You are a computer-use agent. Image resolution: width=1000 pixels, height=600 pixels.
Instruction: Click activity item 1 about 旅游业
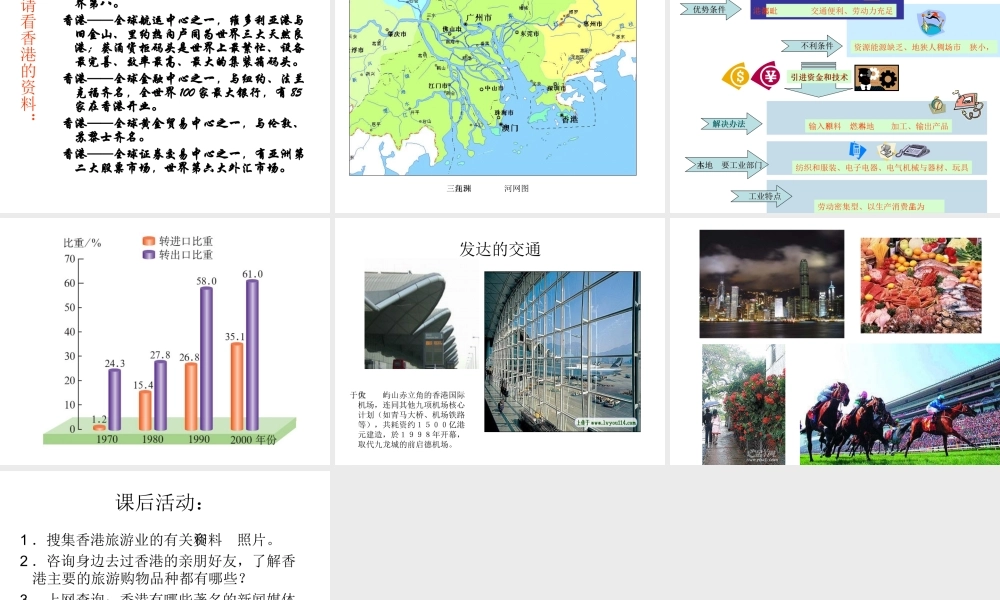[147, 540]
